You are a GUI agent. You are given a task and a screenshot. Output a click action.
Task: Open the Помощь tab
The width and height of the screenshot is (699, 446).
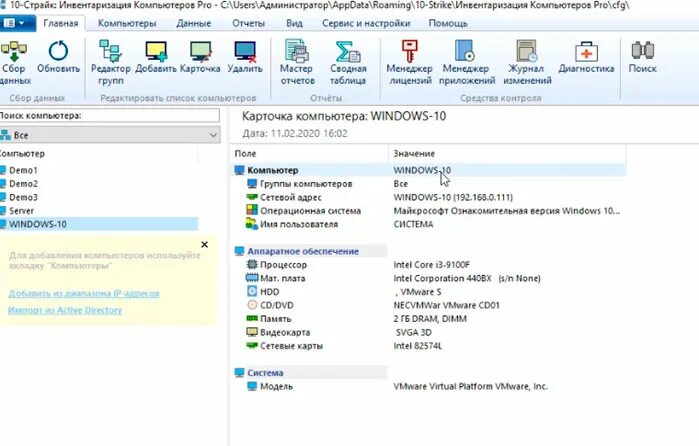[x=448, y=23]
